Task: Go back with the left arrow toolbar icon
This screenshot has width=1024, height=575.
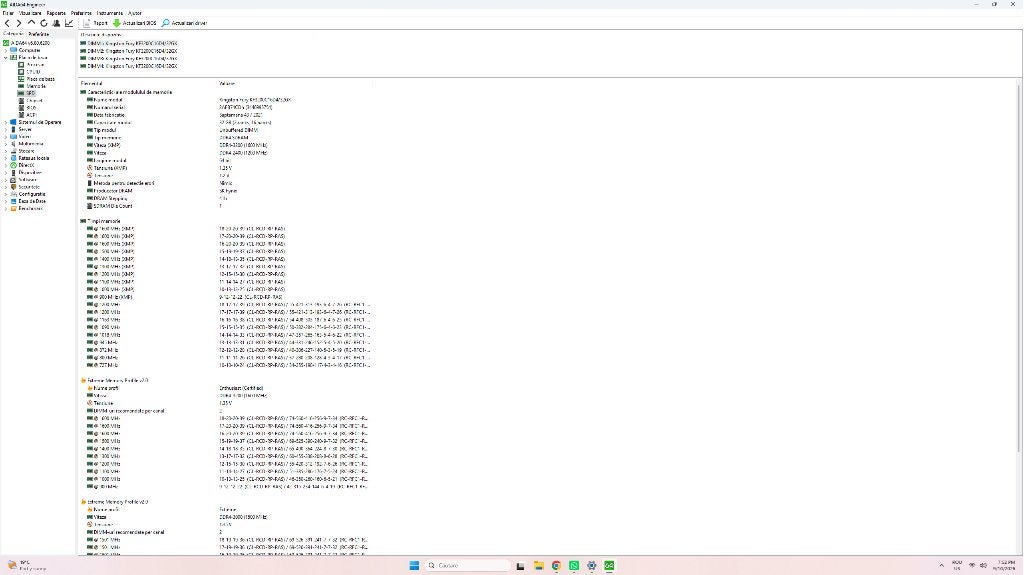Action: click(x=7, y=23)
